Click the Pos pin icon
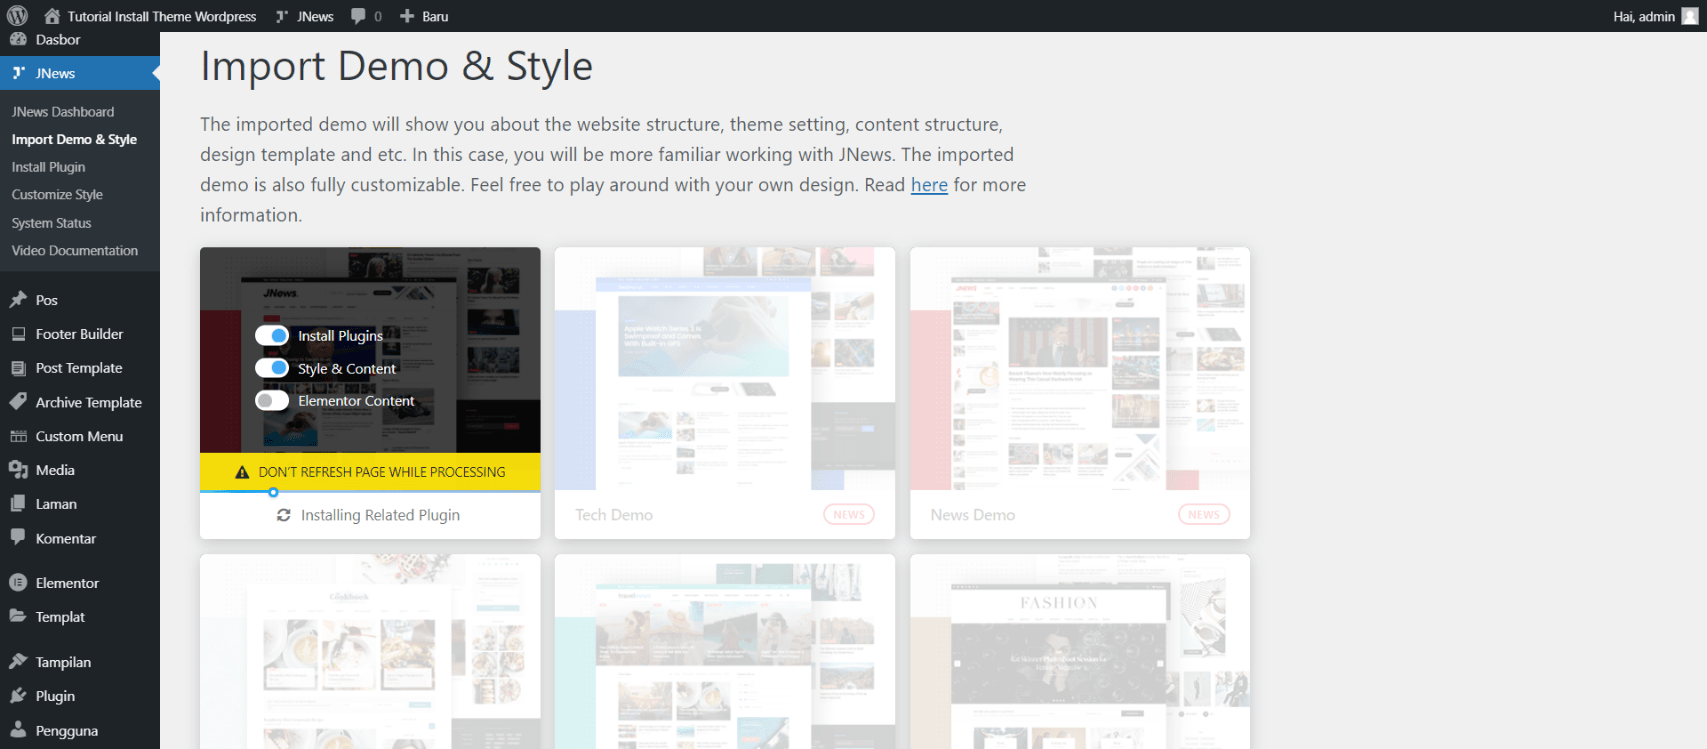Viewport: 1707px width, 749px height. (x=18, y=299)
